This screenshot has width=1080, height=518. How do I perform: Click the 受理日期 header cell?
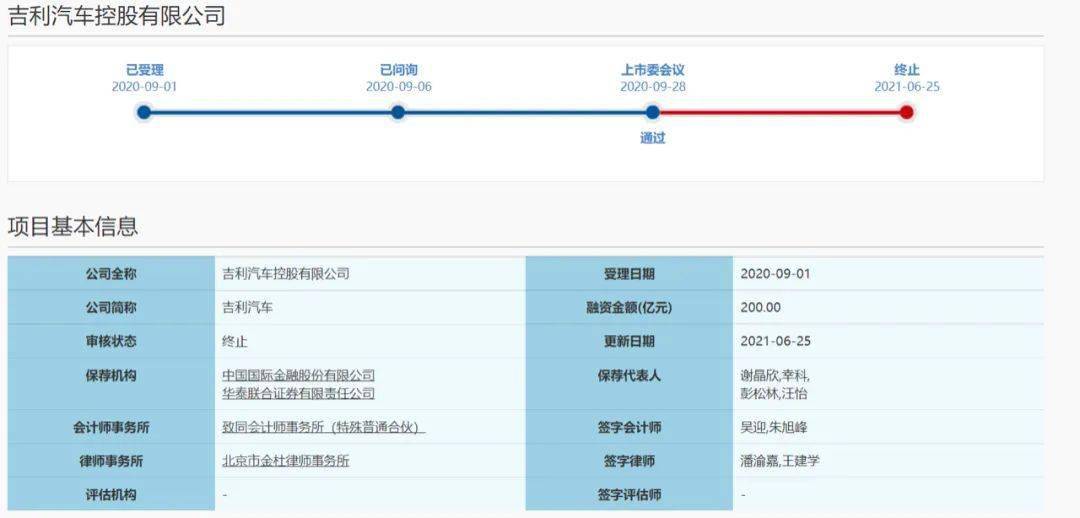pos(629,273)
